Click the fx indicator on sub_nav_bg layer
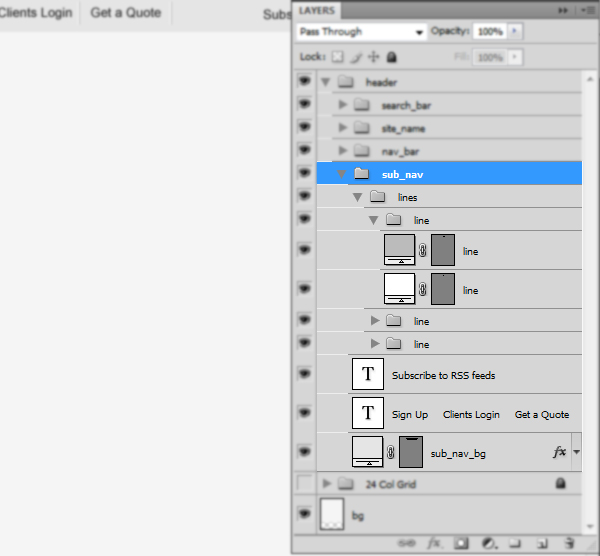600x556 pixels. 559,452
